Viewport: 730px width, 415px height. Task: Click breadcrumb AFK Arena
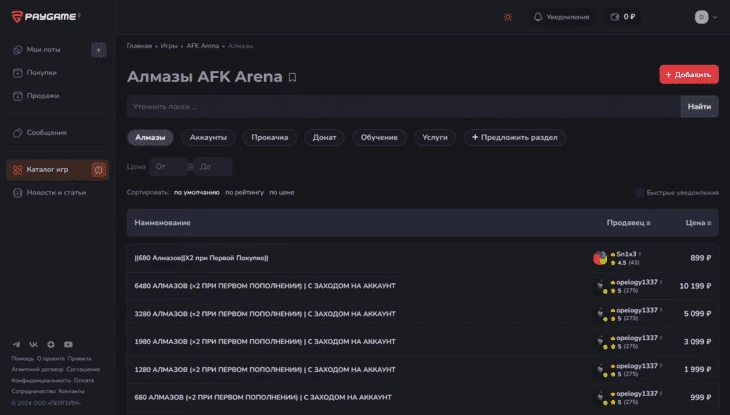pyautogui.click(x=203, y=46)
